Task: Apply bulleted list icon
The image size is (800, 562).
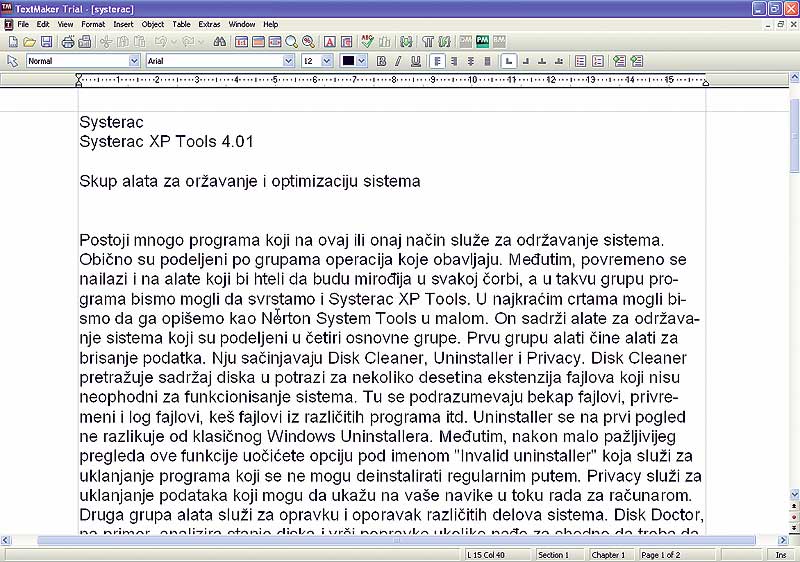Action: [x=580, y=61]
